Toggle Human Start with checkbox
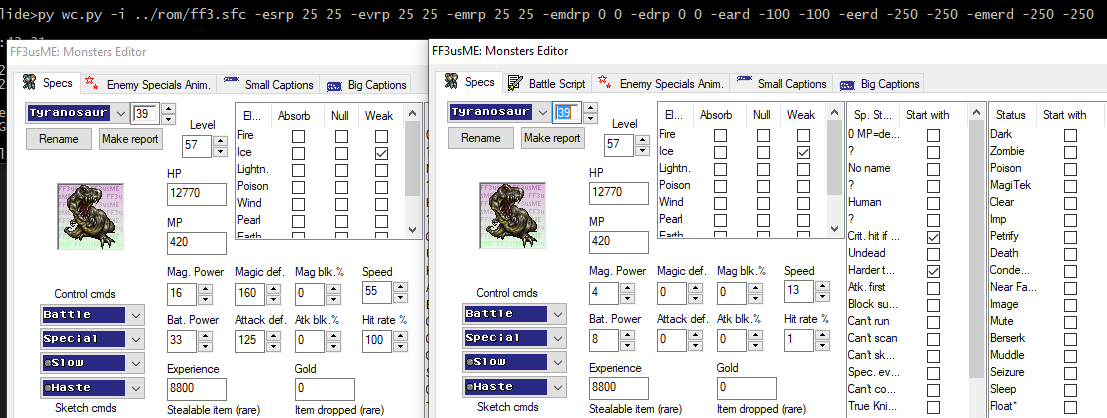 coord(933,203)
